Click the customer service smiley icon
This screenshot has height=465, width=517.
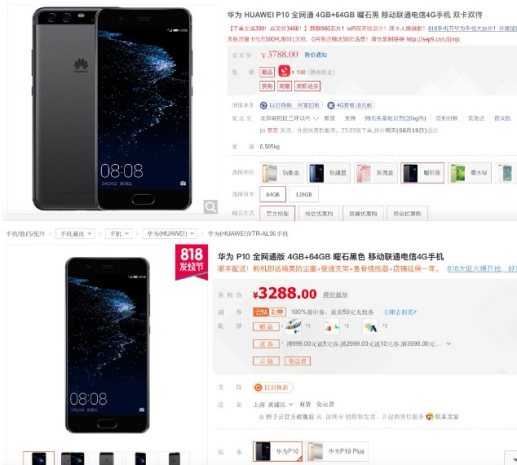429,416
